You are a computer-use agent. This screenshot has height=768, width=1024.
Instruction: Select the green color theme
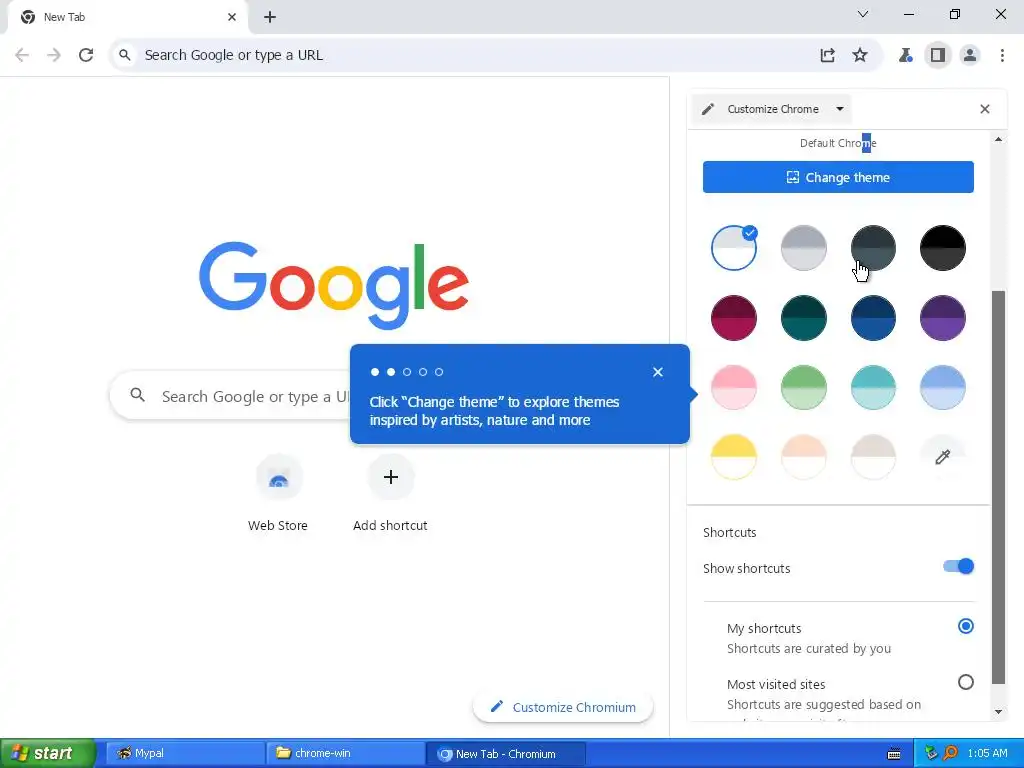coord(803,387)
